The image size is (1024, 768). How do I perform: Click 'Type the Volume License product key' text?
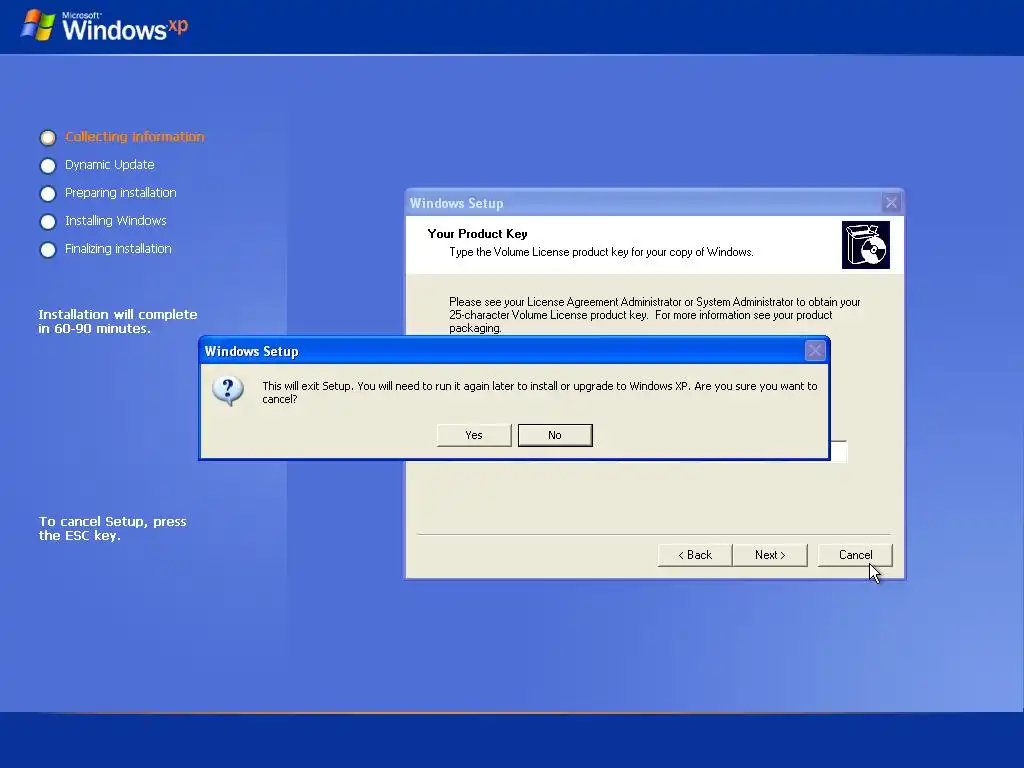[601, 252]
